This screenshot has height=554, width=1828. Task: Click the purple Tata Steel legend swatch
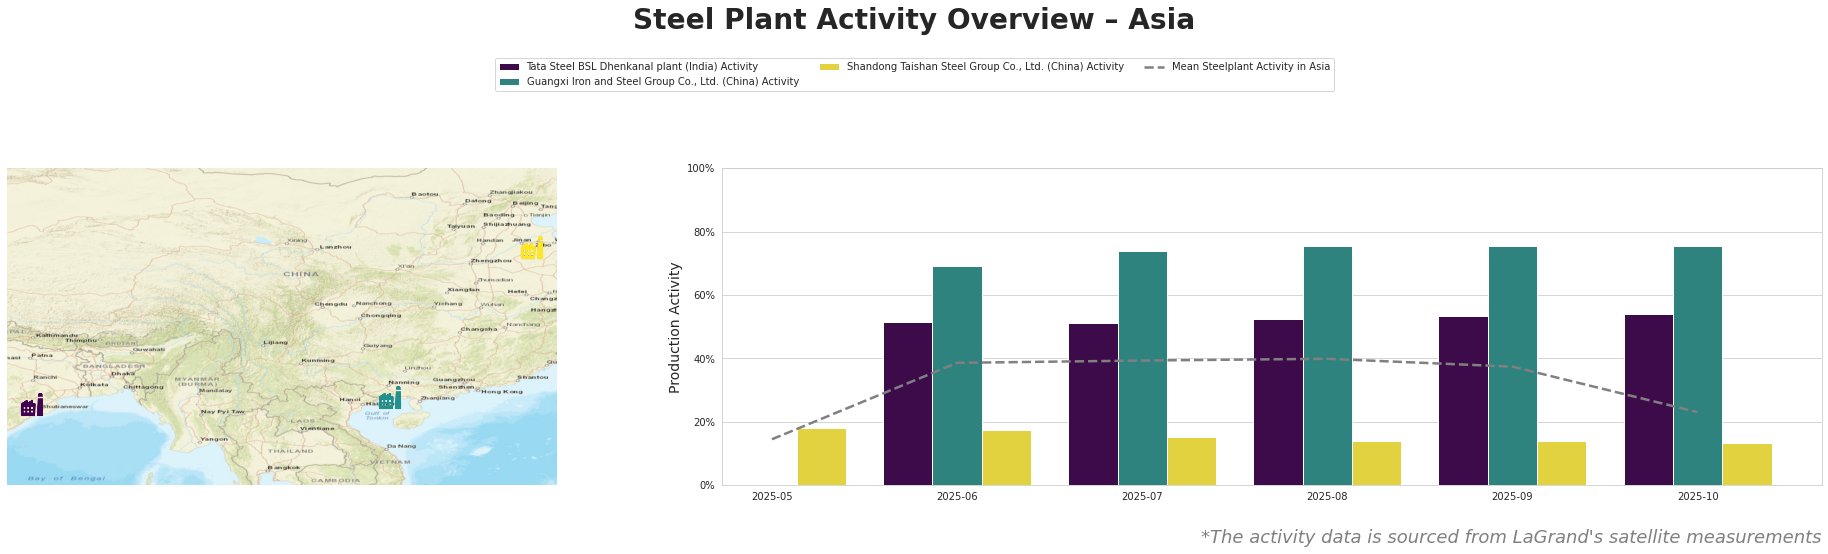509,67
